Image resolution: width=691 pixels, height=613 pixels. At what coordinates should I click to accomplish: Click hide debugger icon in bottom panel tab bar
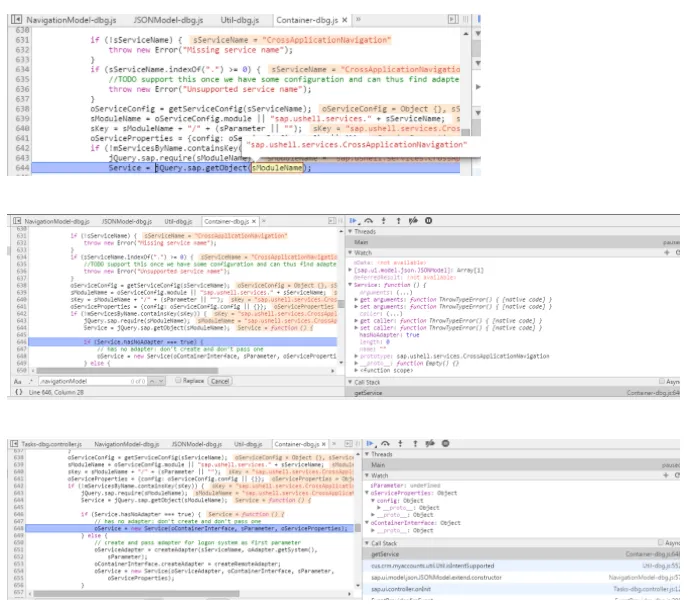349,443
